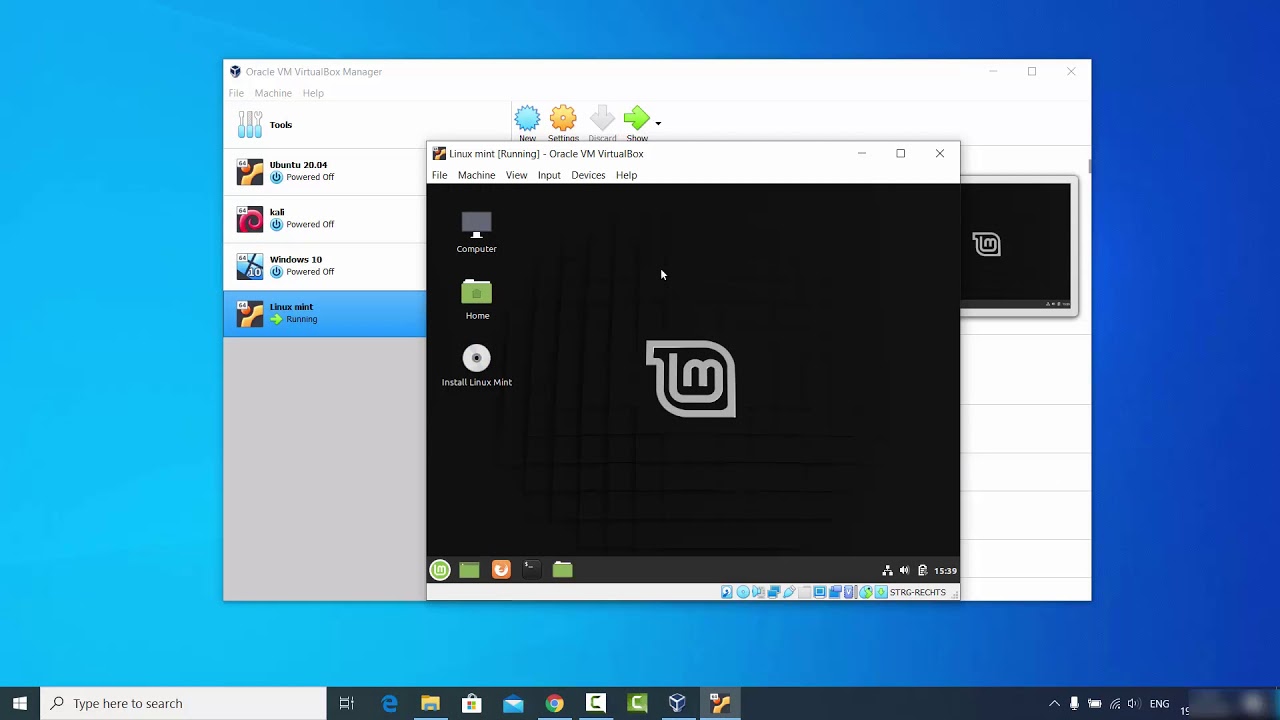
Task: Select the Windows 10 virtual machine
Action: tap(325, 266)
